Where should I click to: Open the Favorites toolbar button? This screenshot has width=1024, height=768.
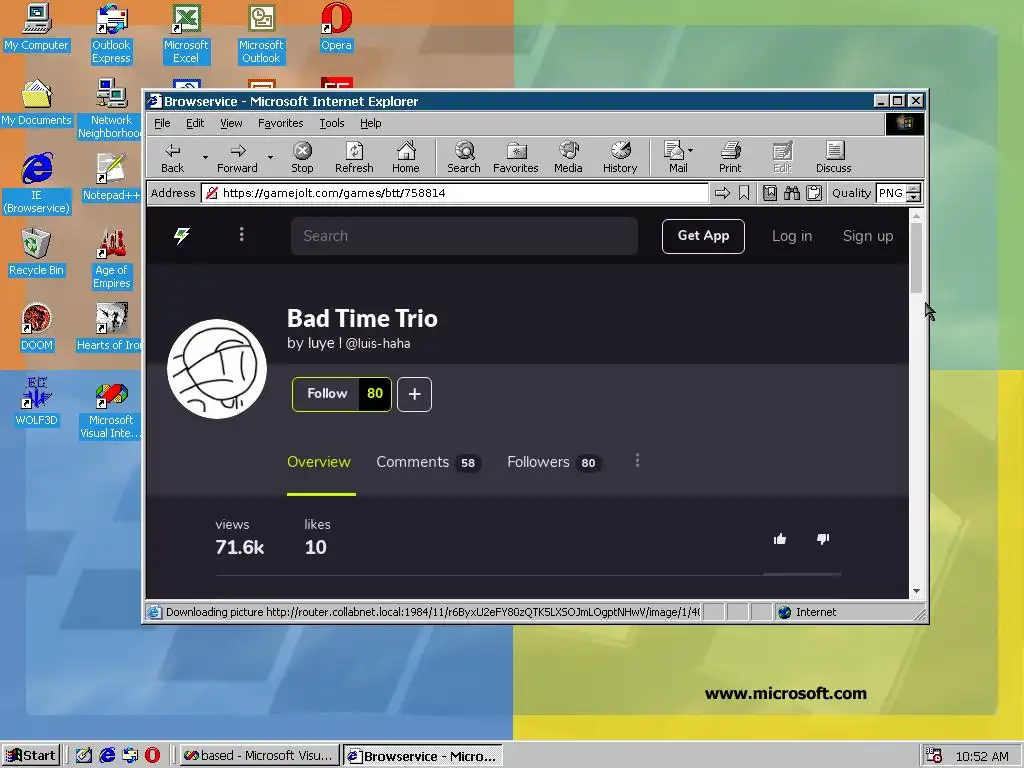pyautogui.click(x=515, y=158)
